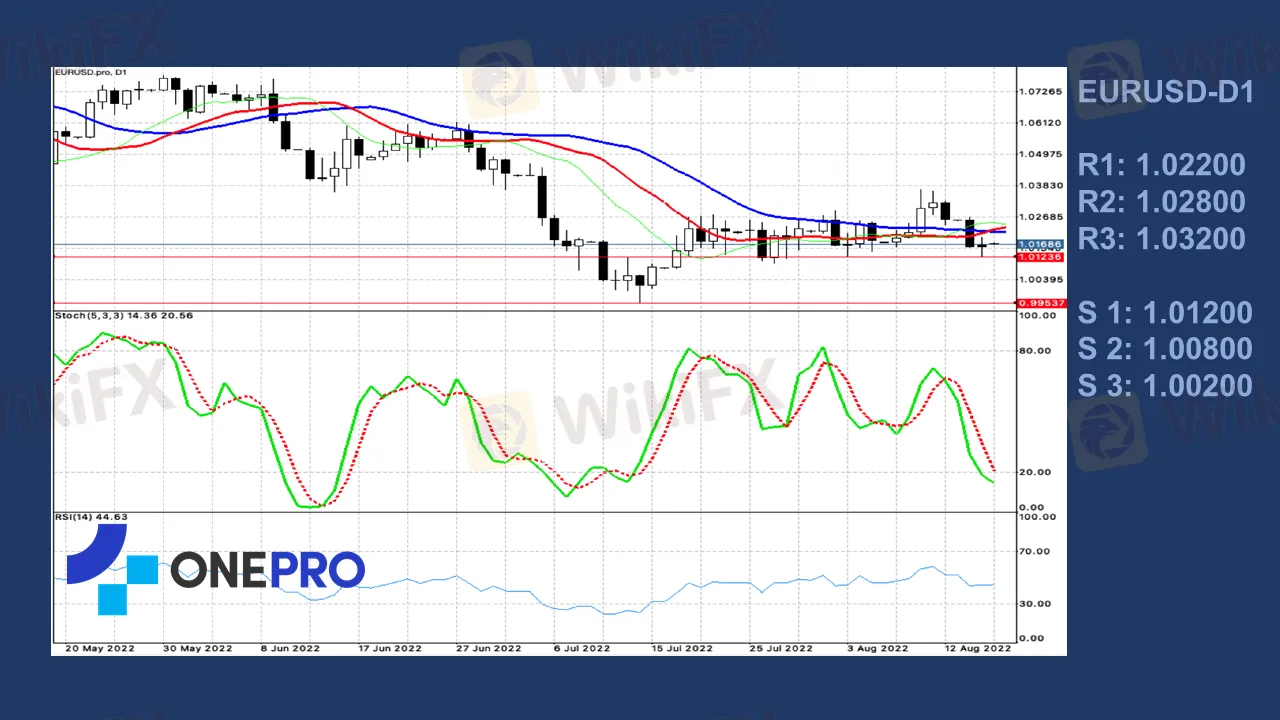
Task: Click the ONEPRO logo square icon
Action: click(x=112, y=570)
